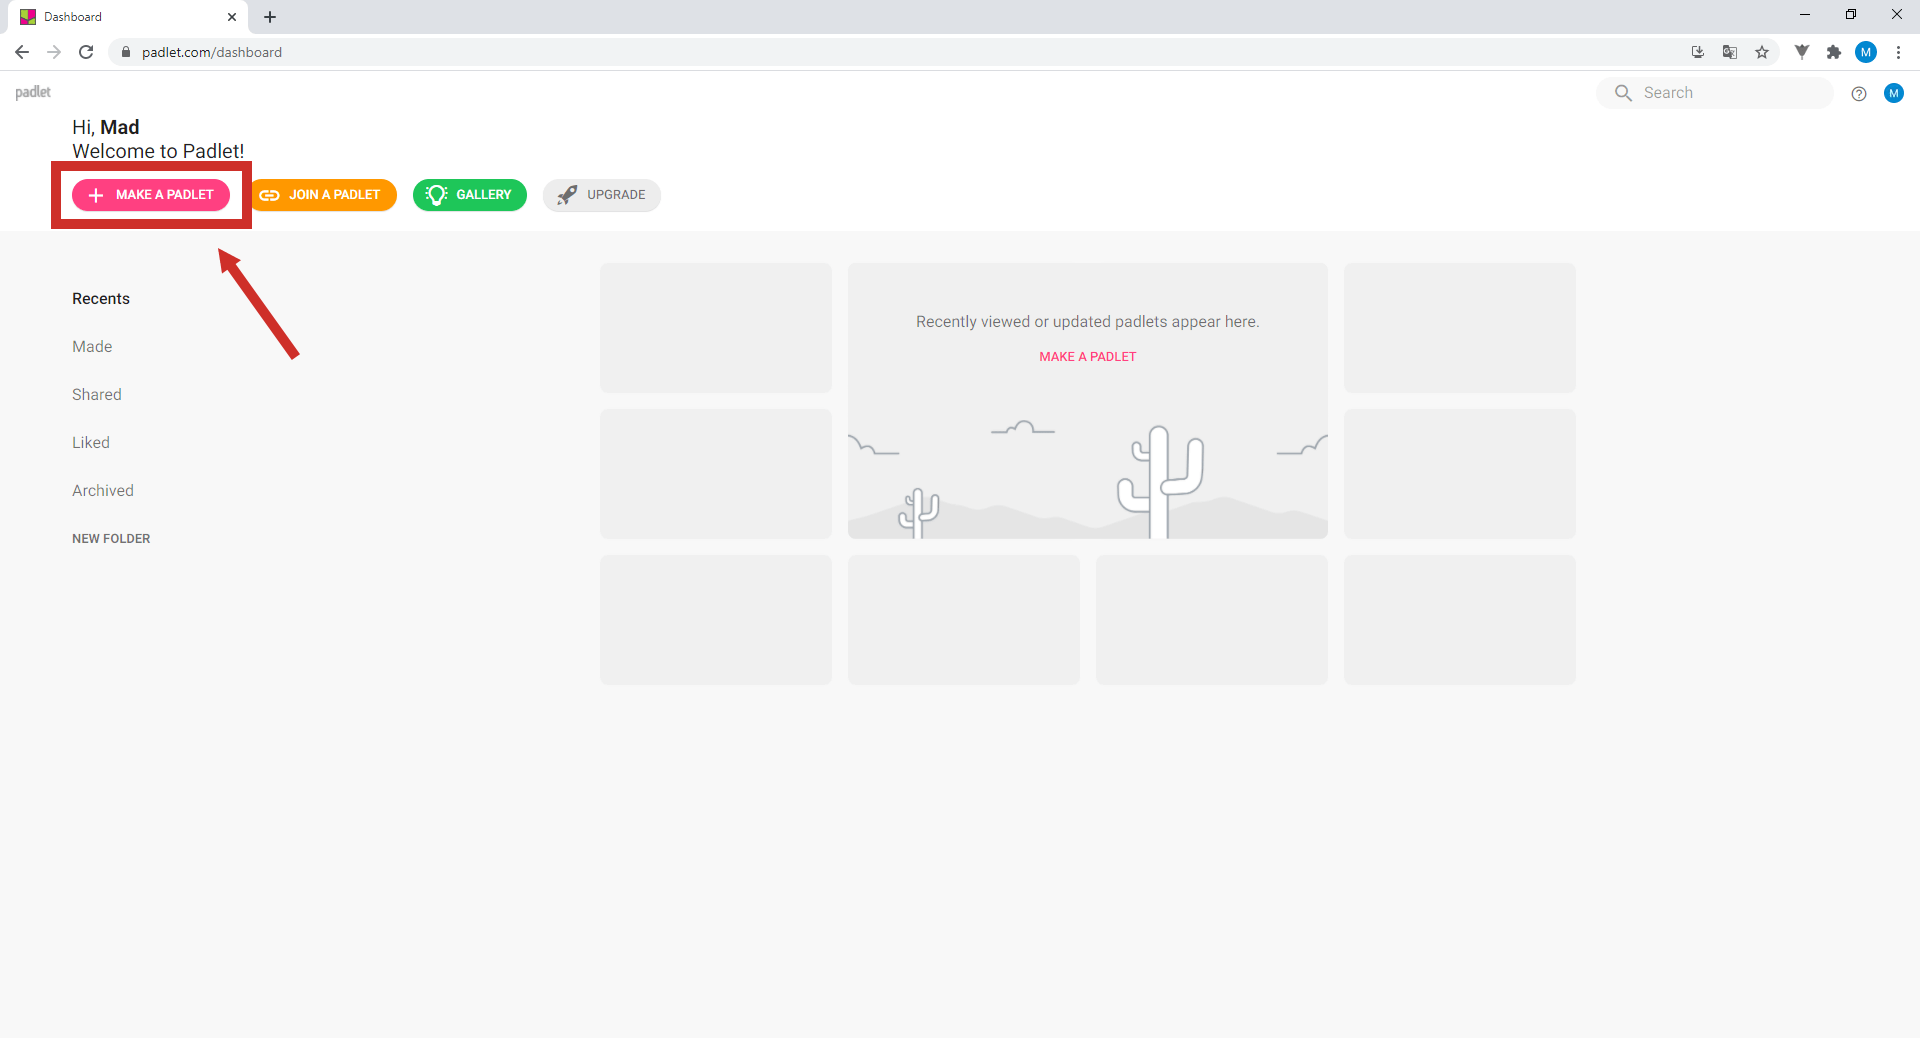Click the funnel-shaped extension icon
This screenshot has height=1038, width=1920.
[x=1802, y=52]
